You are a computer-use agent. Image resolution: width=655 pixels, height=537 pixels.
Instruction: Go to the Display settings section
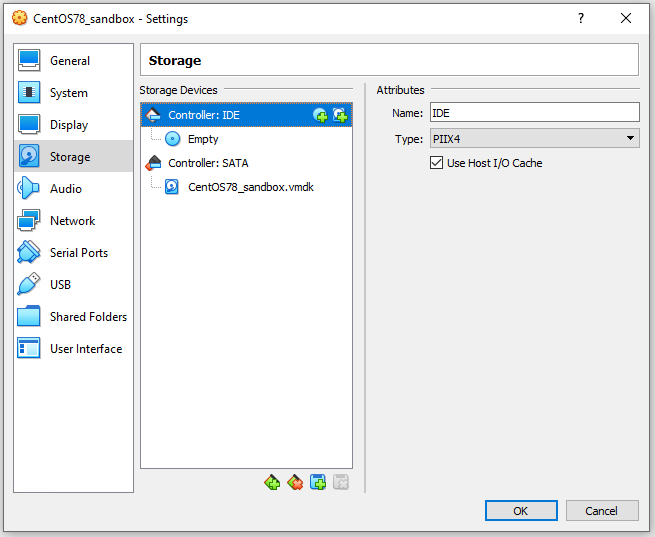[69, 125]
